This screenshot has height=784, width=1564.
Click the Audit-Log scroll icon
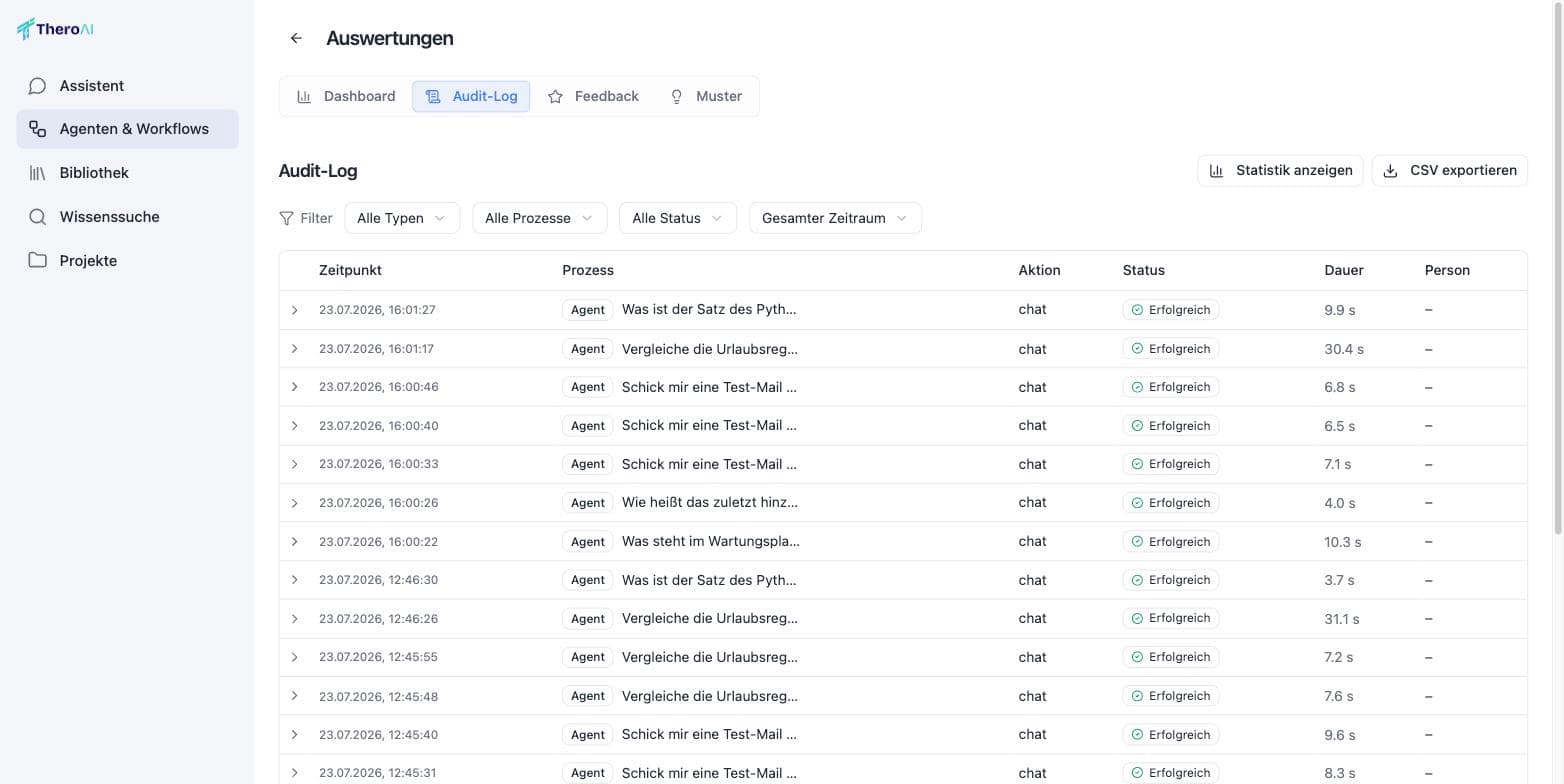click(x=433, y=97)
